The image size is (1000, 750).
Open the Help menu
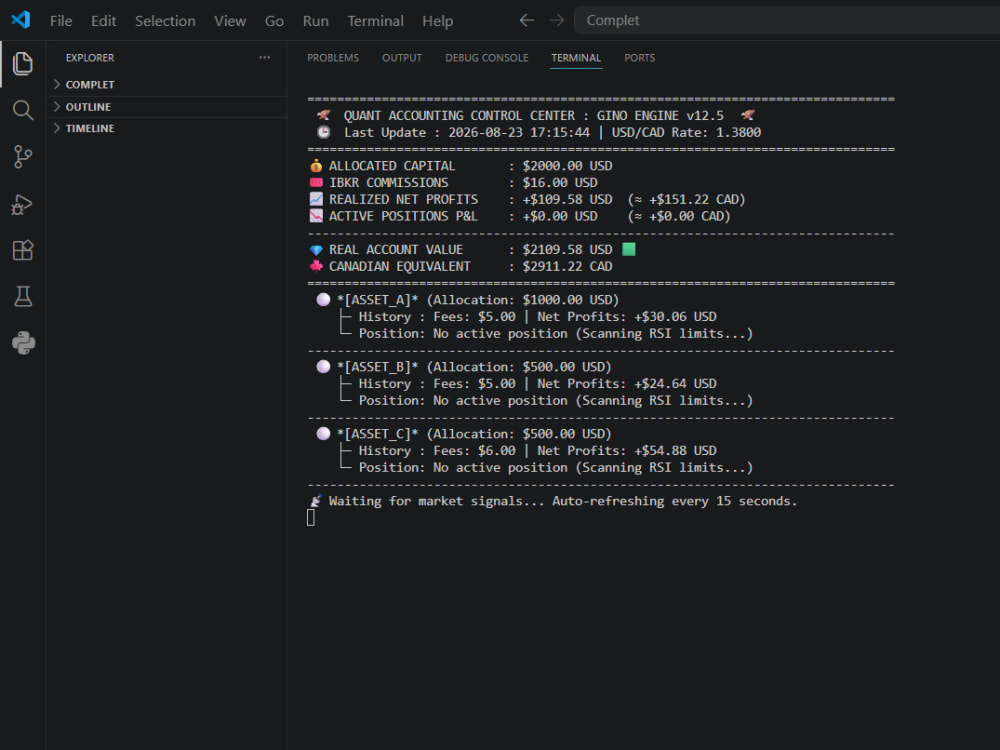438,21
